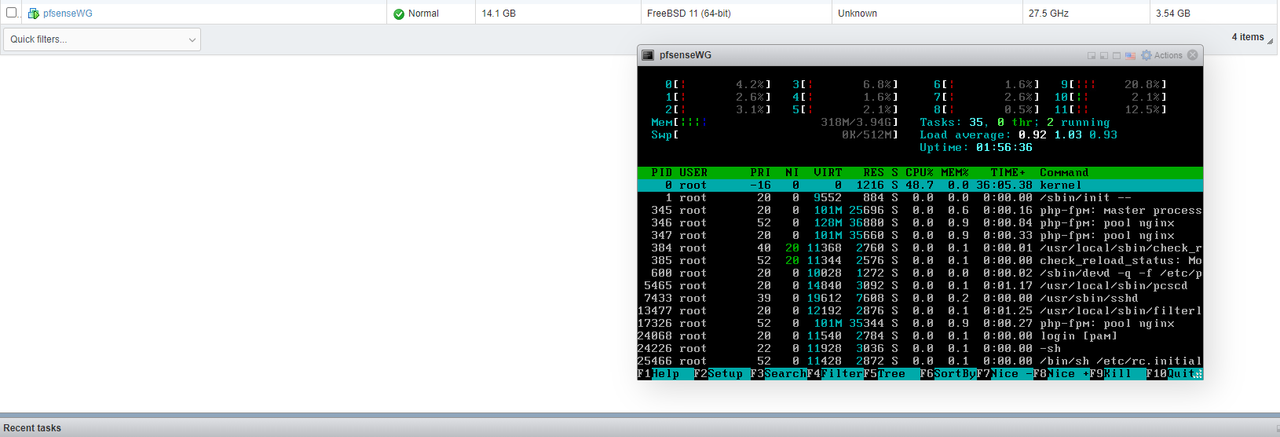Click the console icon in the pfsenseWG title bar
The image size is (1280, 437).
[x=648, y=55]
